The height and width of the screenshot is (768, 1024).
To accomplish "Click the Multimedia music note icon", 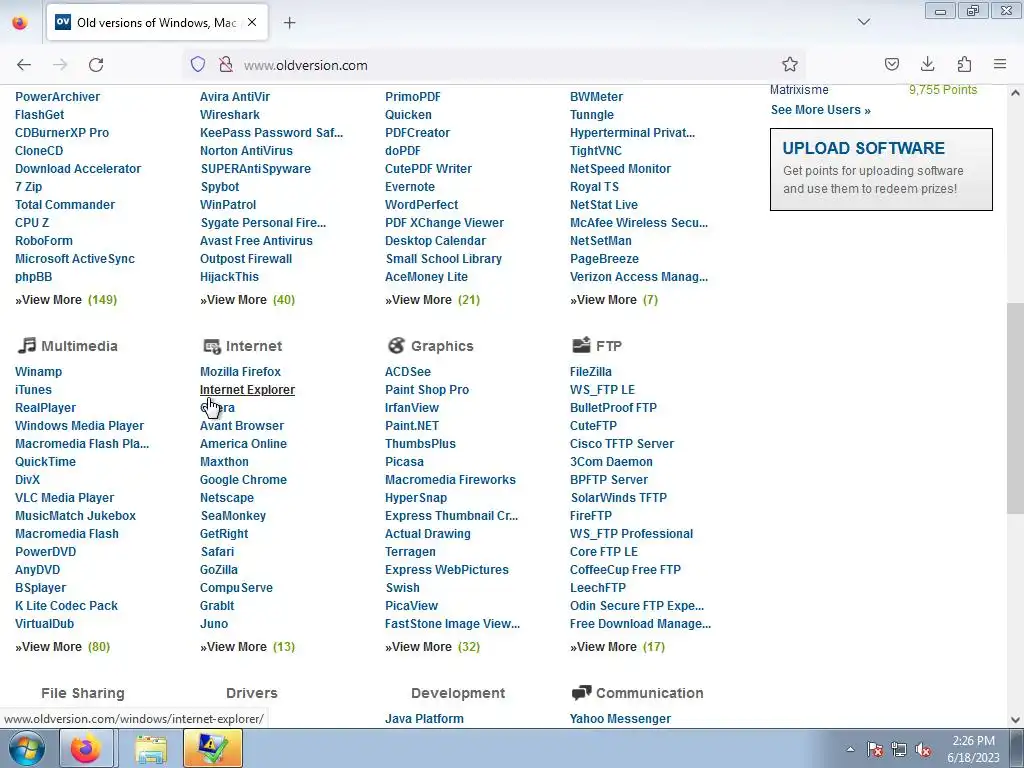I will coord(26,345).
